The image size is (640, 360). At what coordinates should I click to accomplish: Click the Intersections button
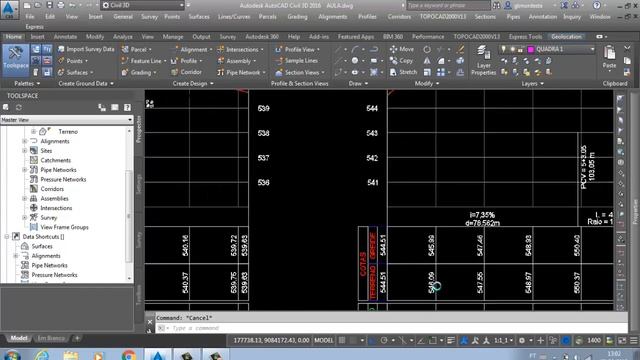point(240,49)
